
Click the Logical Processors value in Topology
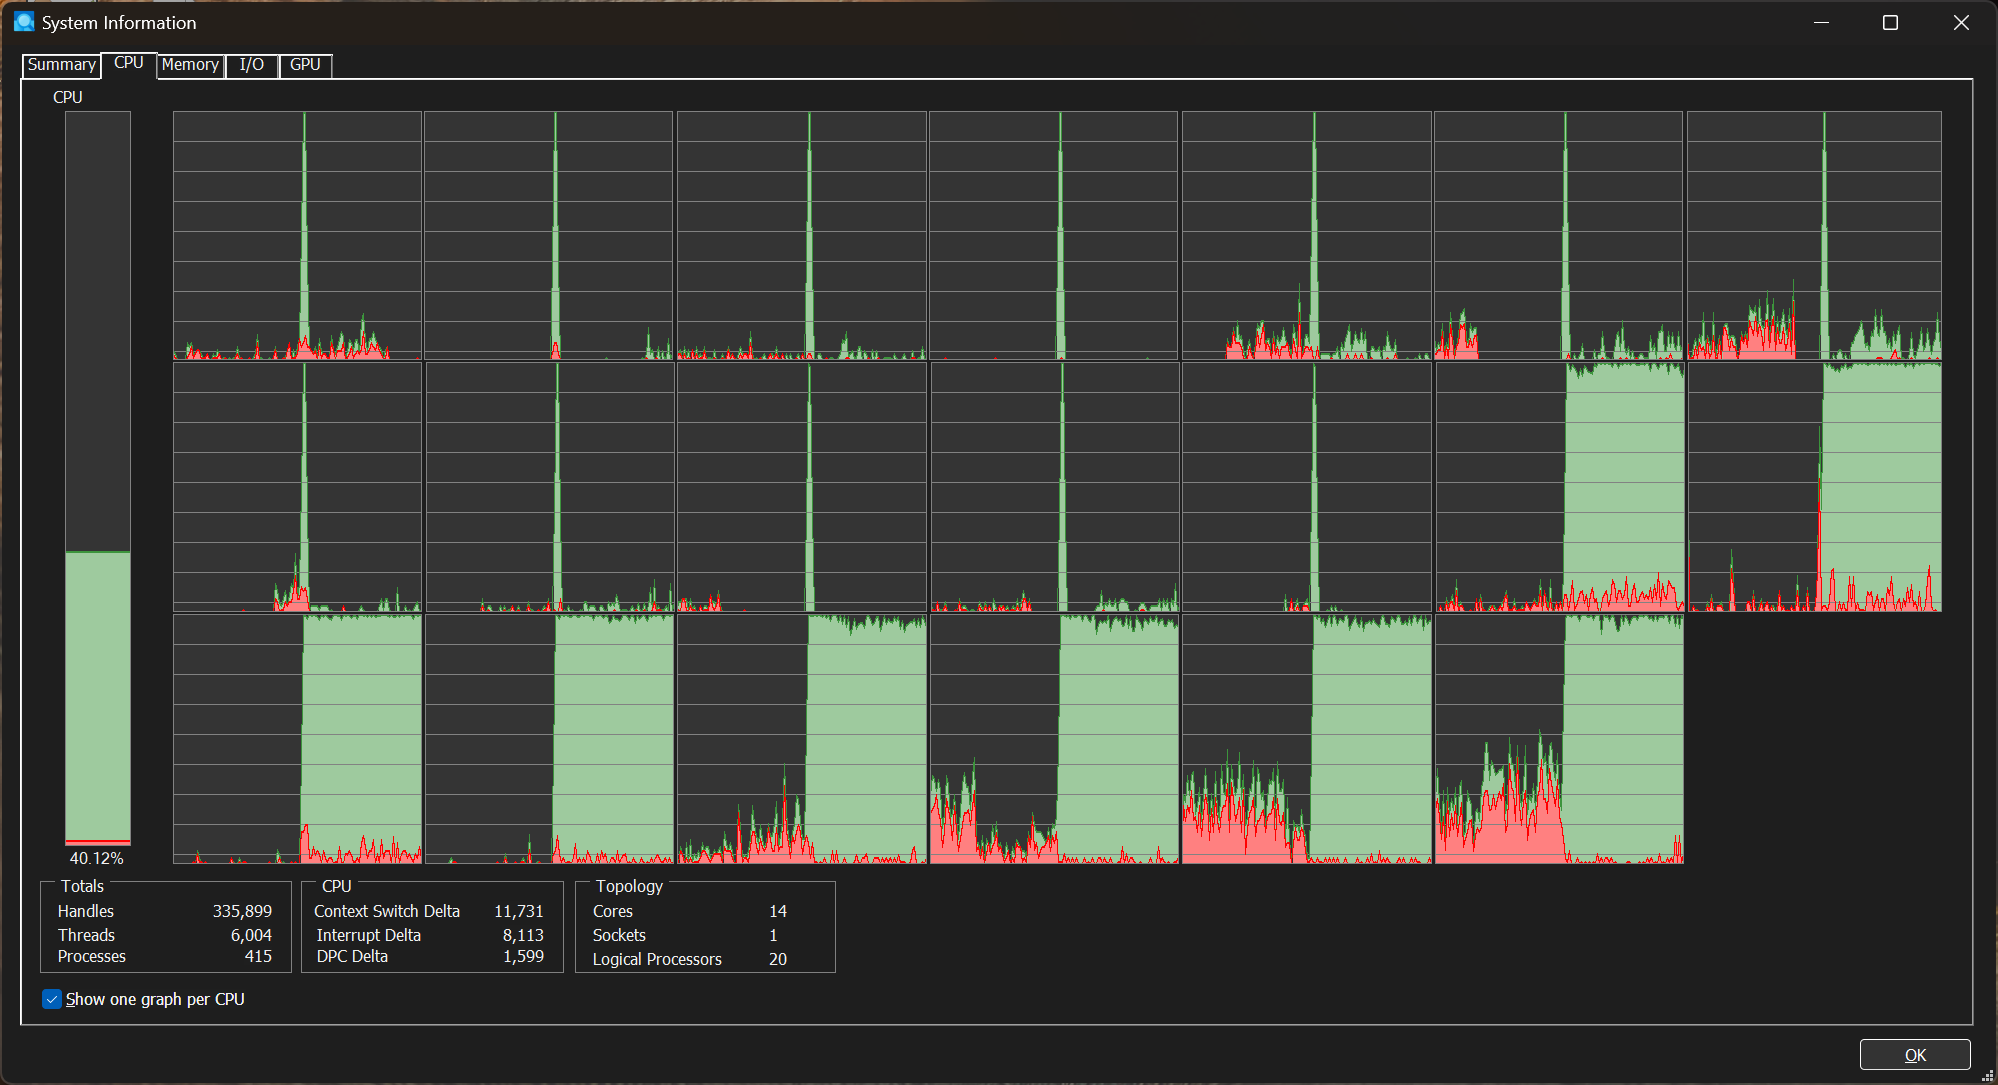779,959
